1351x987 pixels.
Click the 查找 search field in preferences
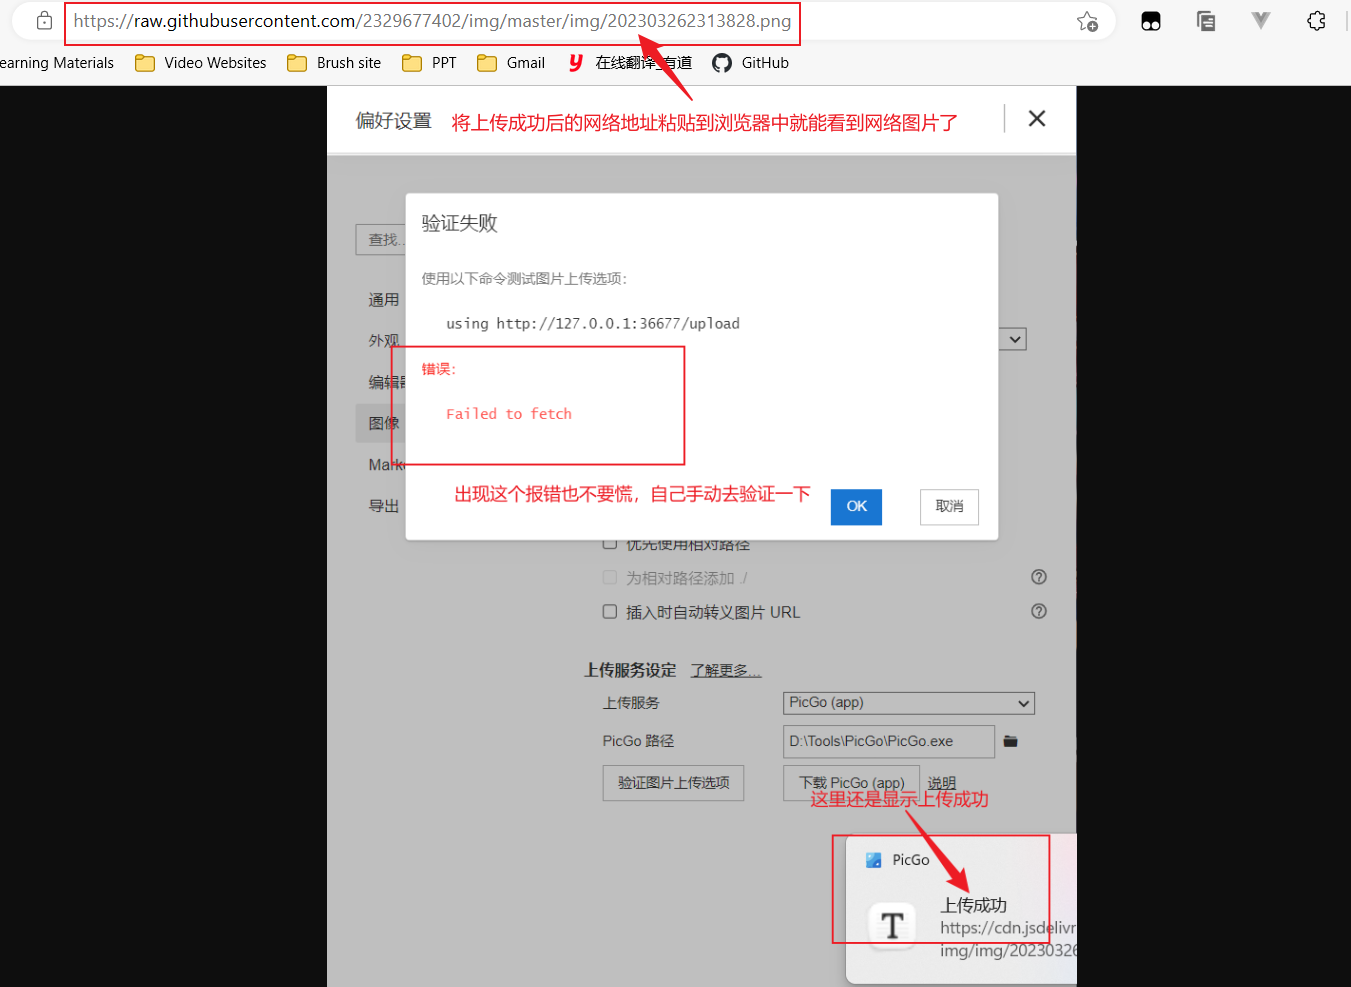[381, 240]
